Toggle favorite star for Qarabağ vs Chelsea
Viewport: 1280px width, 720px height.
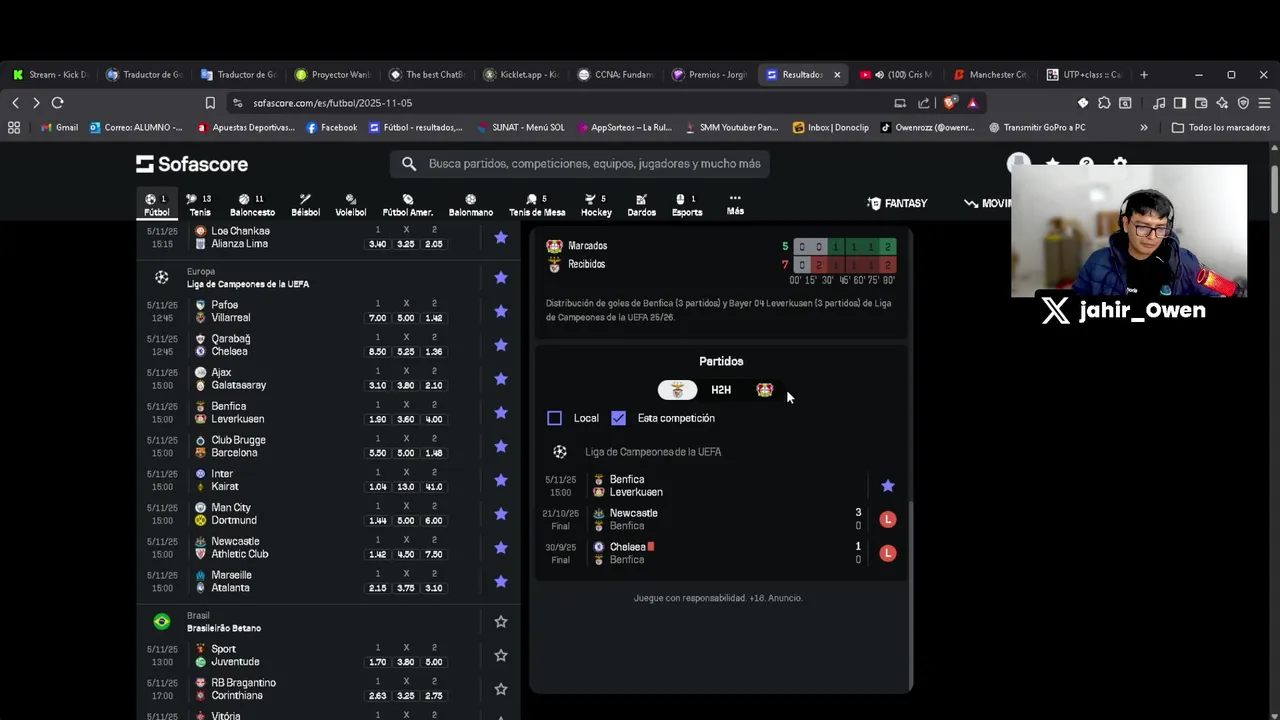pos(501,345)
